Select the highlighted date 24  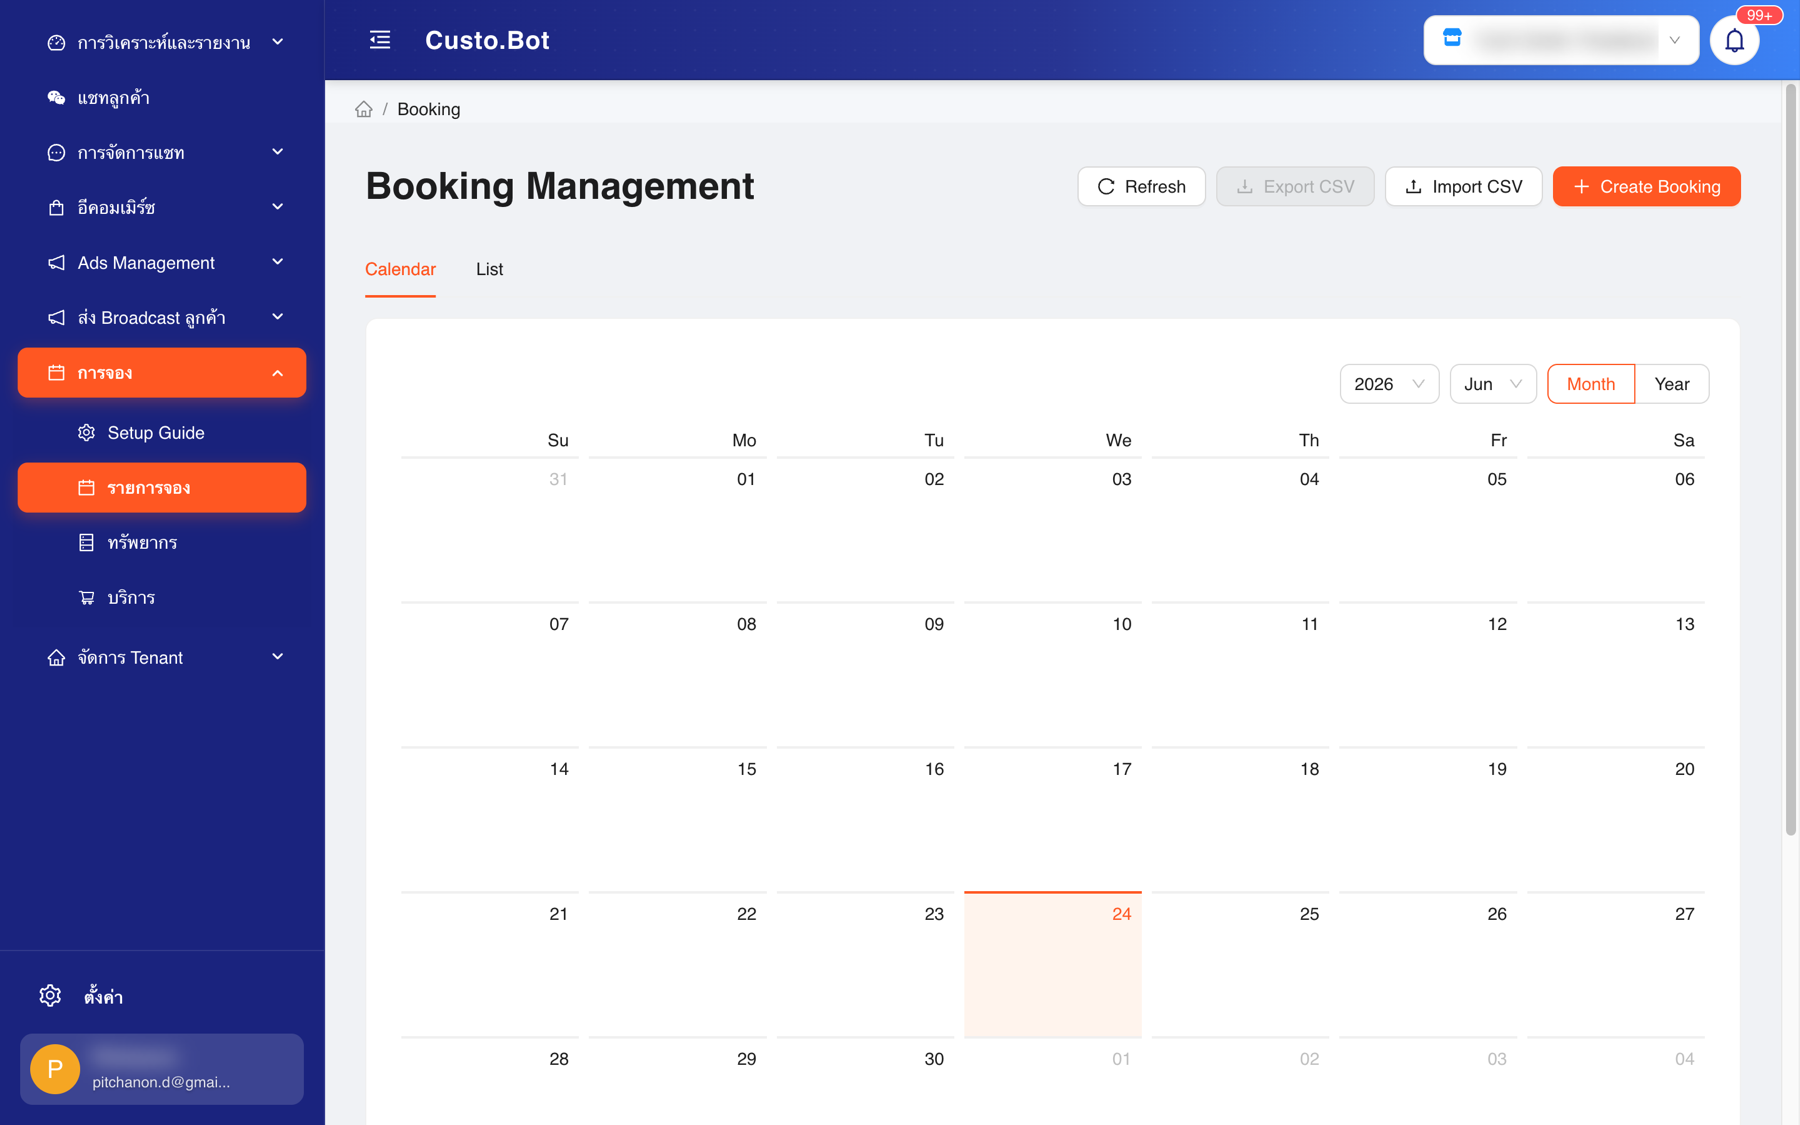[1053, 964]
